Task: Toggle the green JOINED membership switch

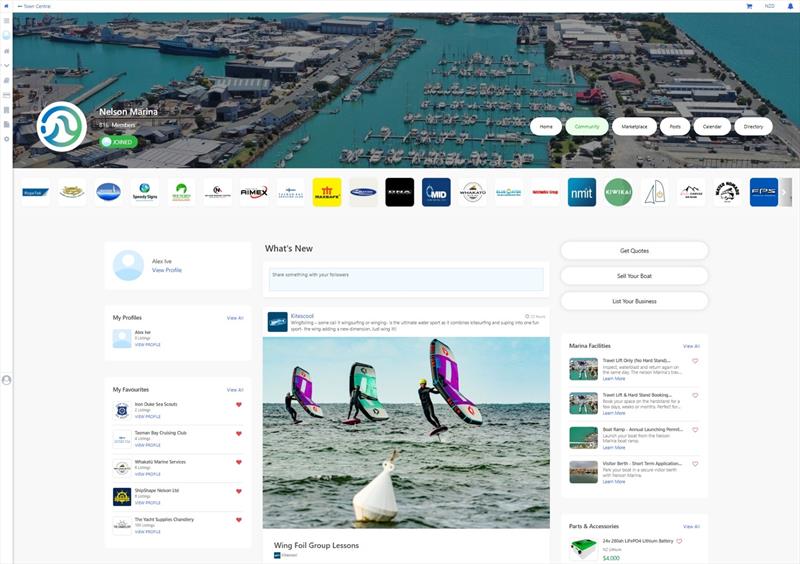Action: coord(118,142)
